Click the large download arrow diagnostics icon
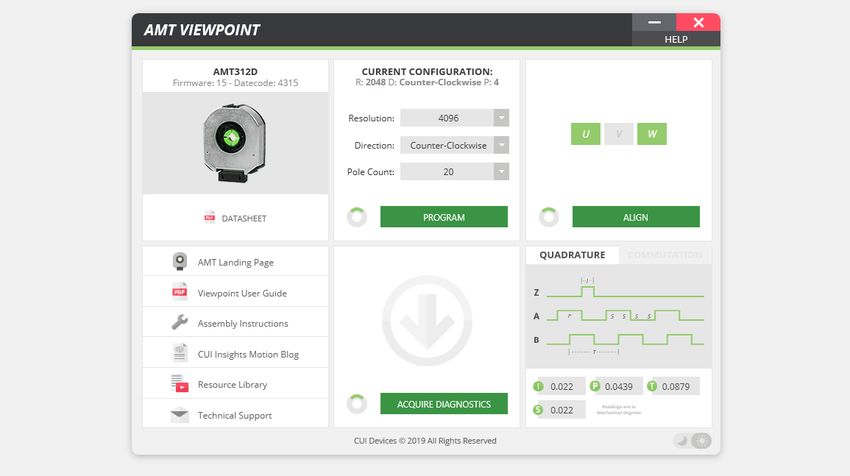The image size is (850, 476). click(x=427, y=320)
